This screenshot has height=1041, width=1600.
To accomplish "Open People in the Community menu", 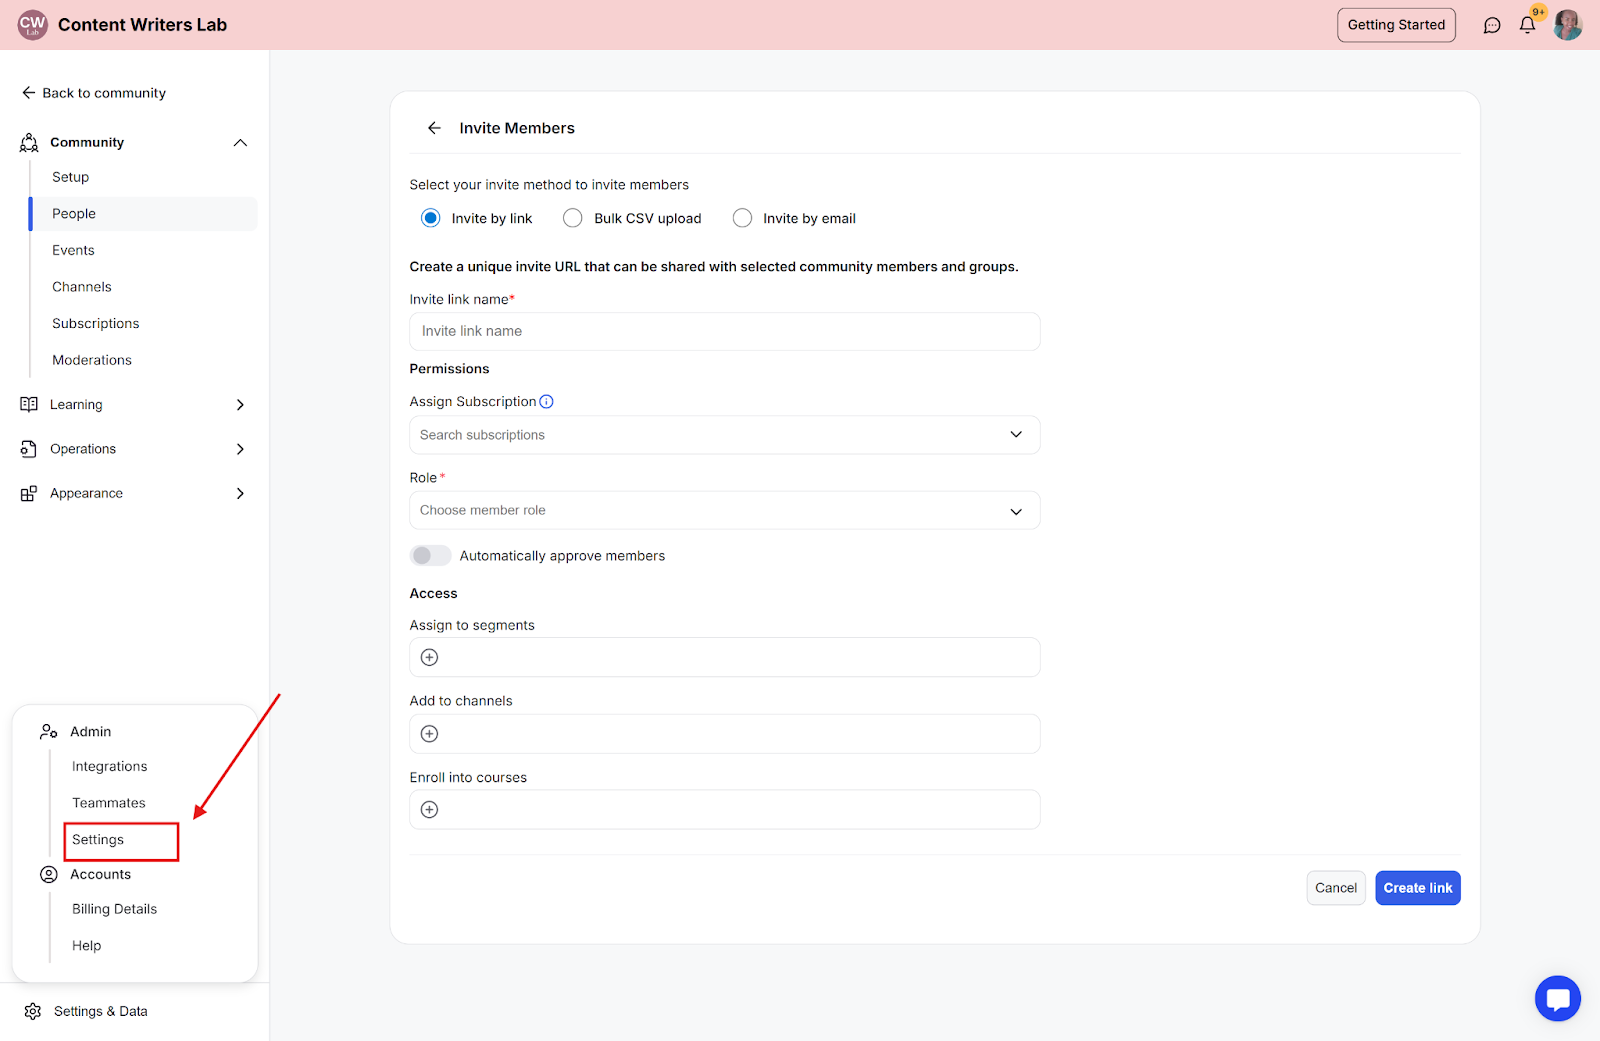I will (x=143, y=214).
